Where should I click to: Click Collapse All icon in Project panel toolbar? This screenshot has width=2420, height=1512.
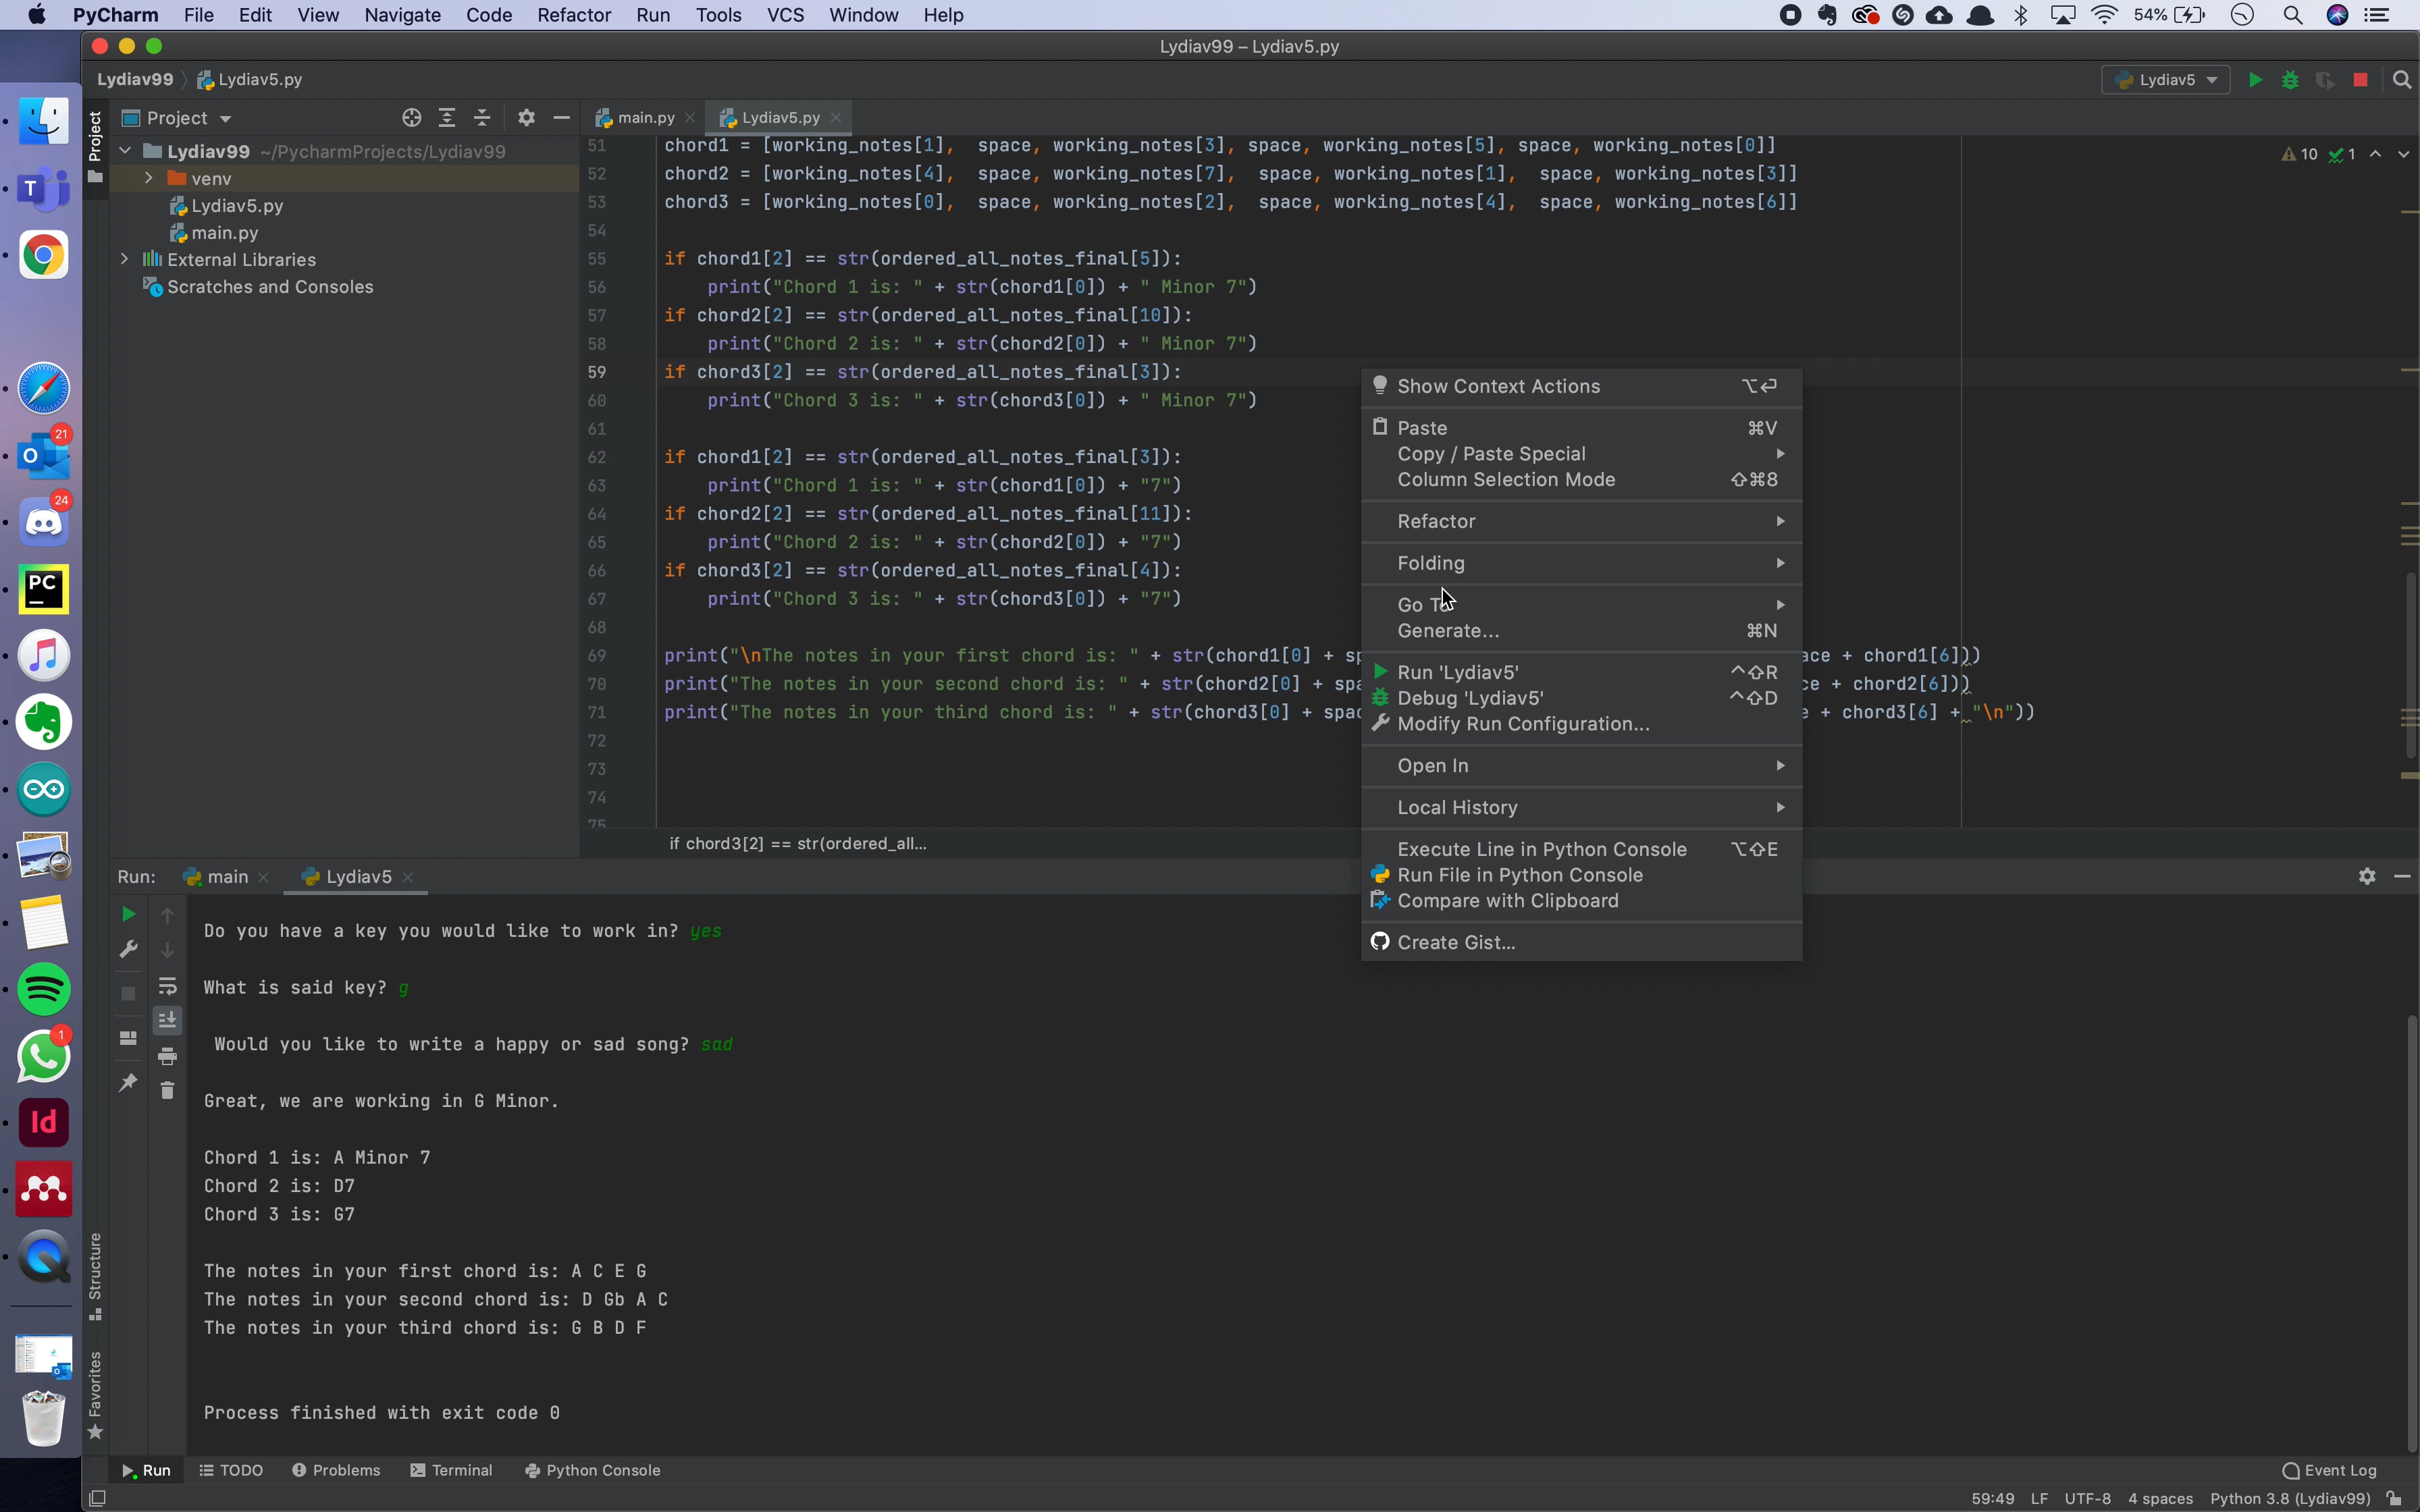point(483,118)
